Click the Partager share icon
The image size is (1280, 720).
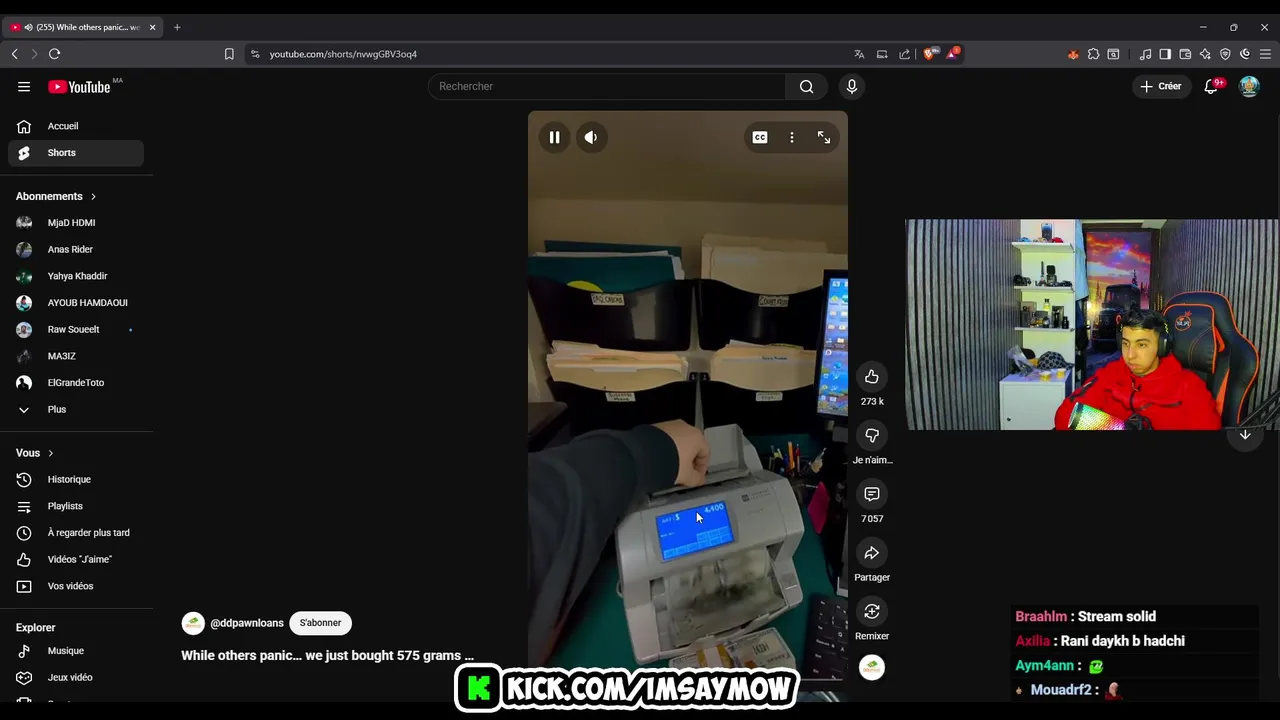coord(872,553)
